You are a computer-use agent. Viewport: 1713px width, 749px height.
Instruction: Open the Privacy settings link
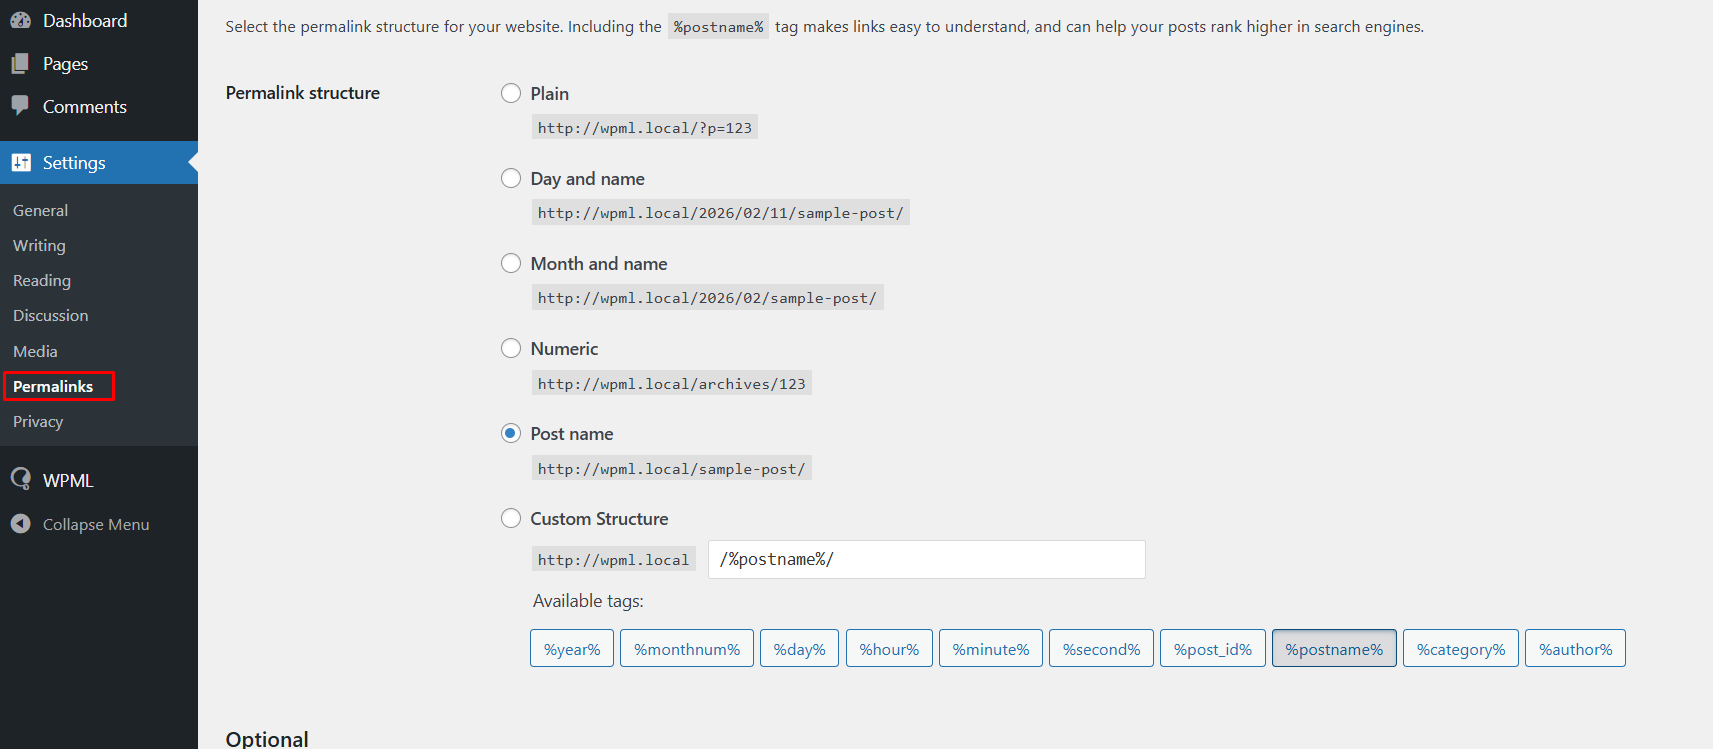coord(38,421)
